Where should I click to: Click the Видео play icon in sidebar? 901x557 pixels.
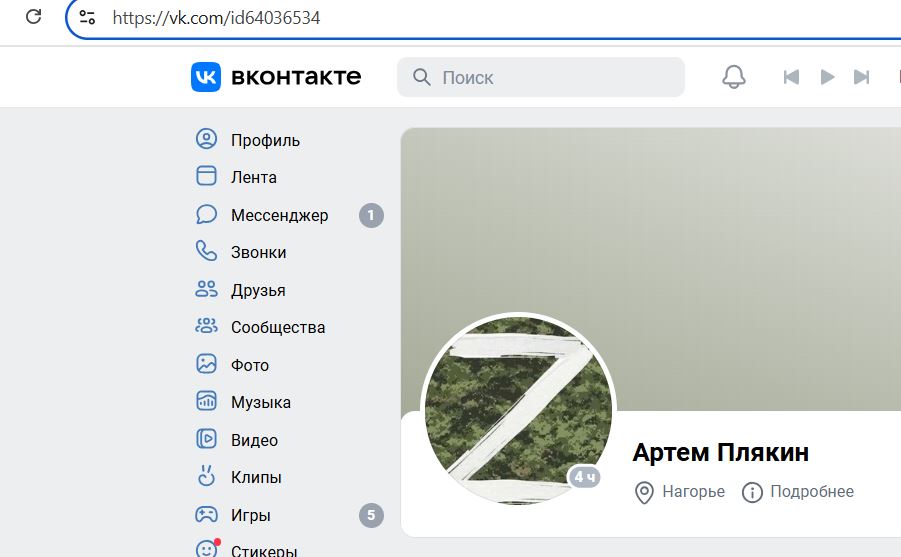pos(206,439)
